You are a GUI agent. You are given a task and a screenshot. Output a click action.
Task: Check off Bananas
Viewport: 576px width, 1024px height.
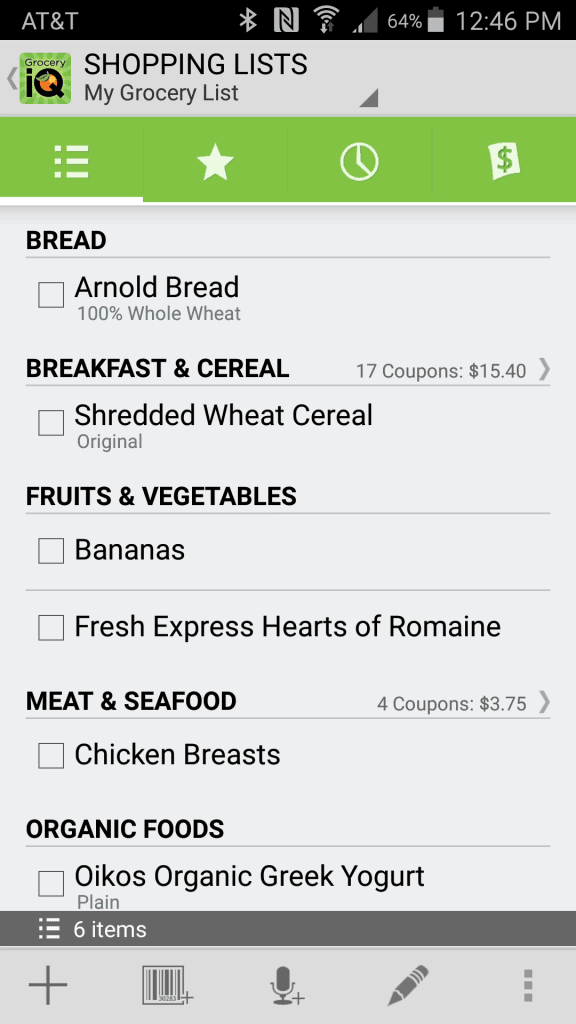coord(51,551)
